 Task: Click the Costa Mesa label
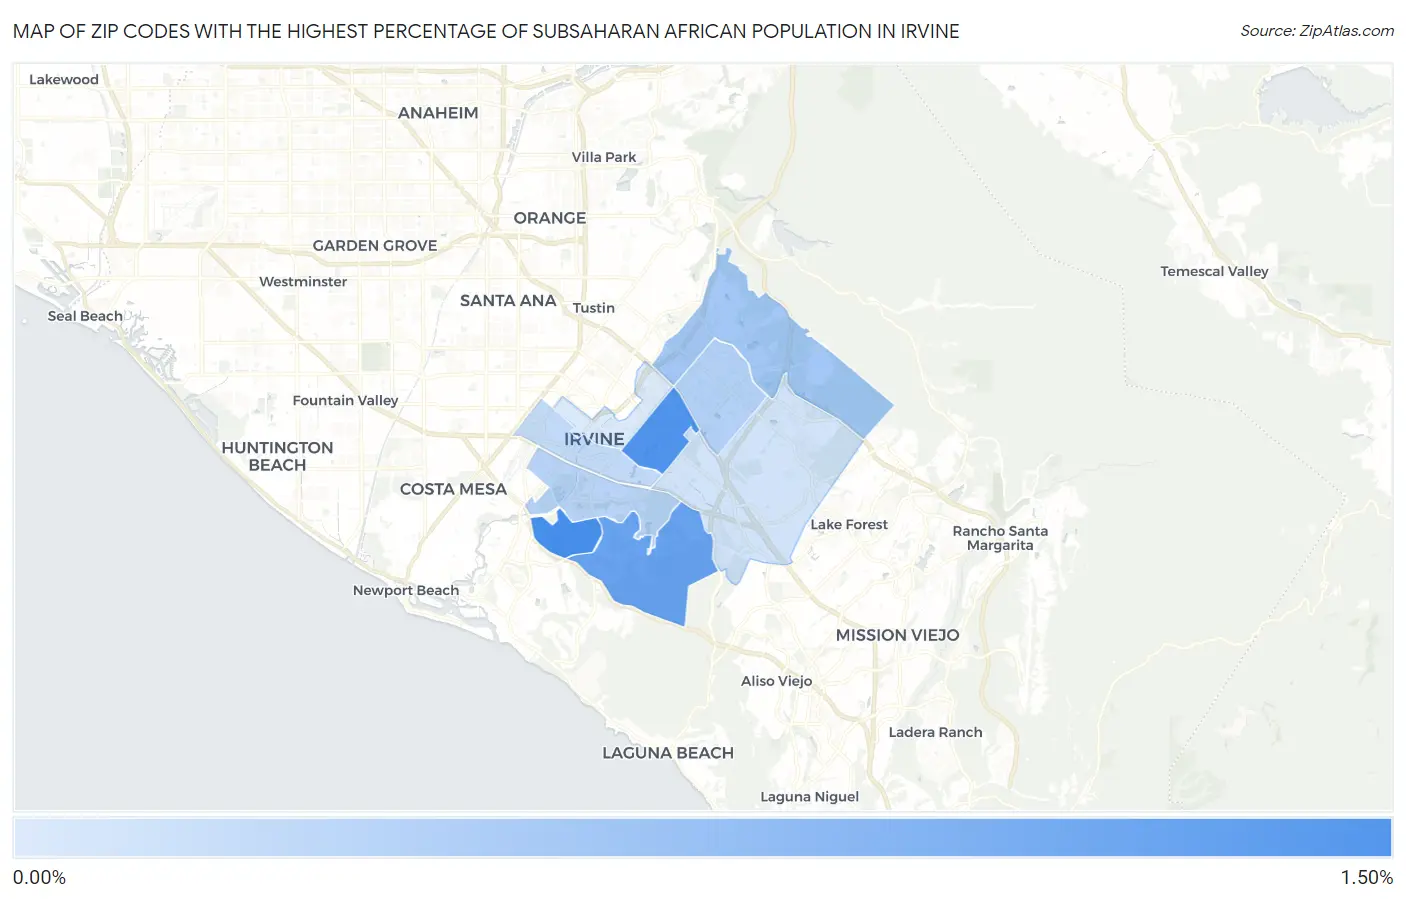[x=453, y=489]
